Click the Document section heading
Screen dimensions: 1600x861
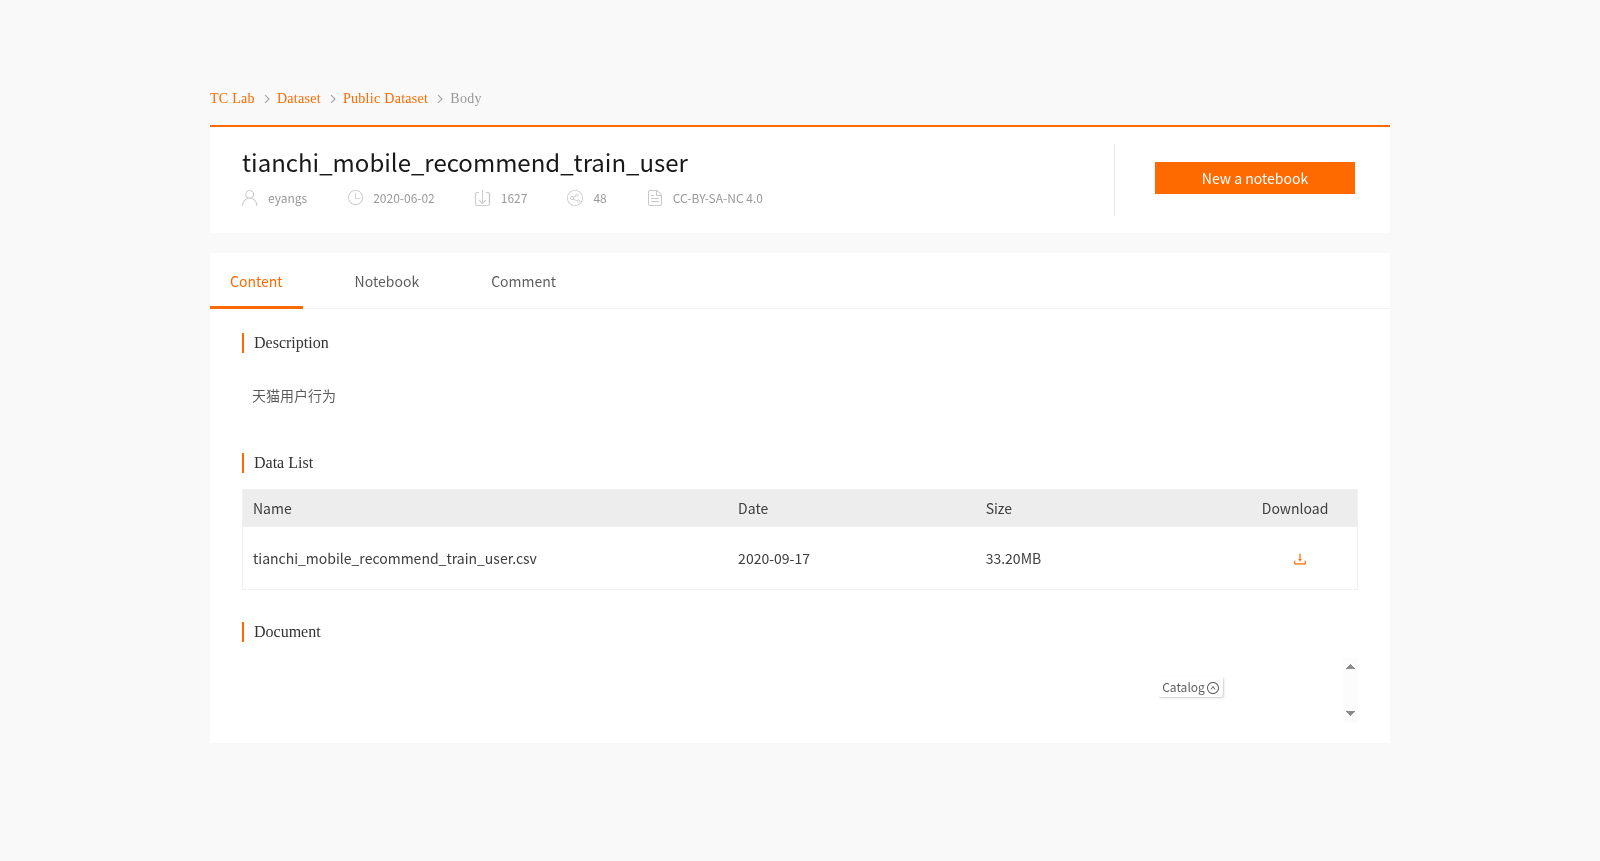click(287, 632)
